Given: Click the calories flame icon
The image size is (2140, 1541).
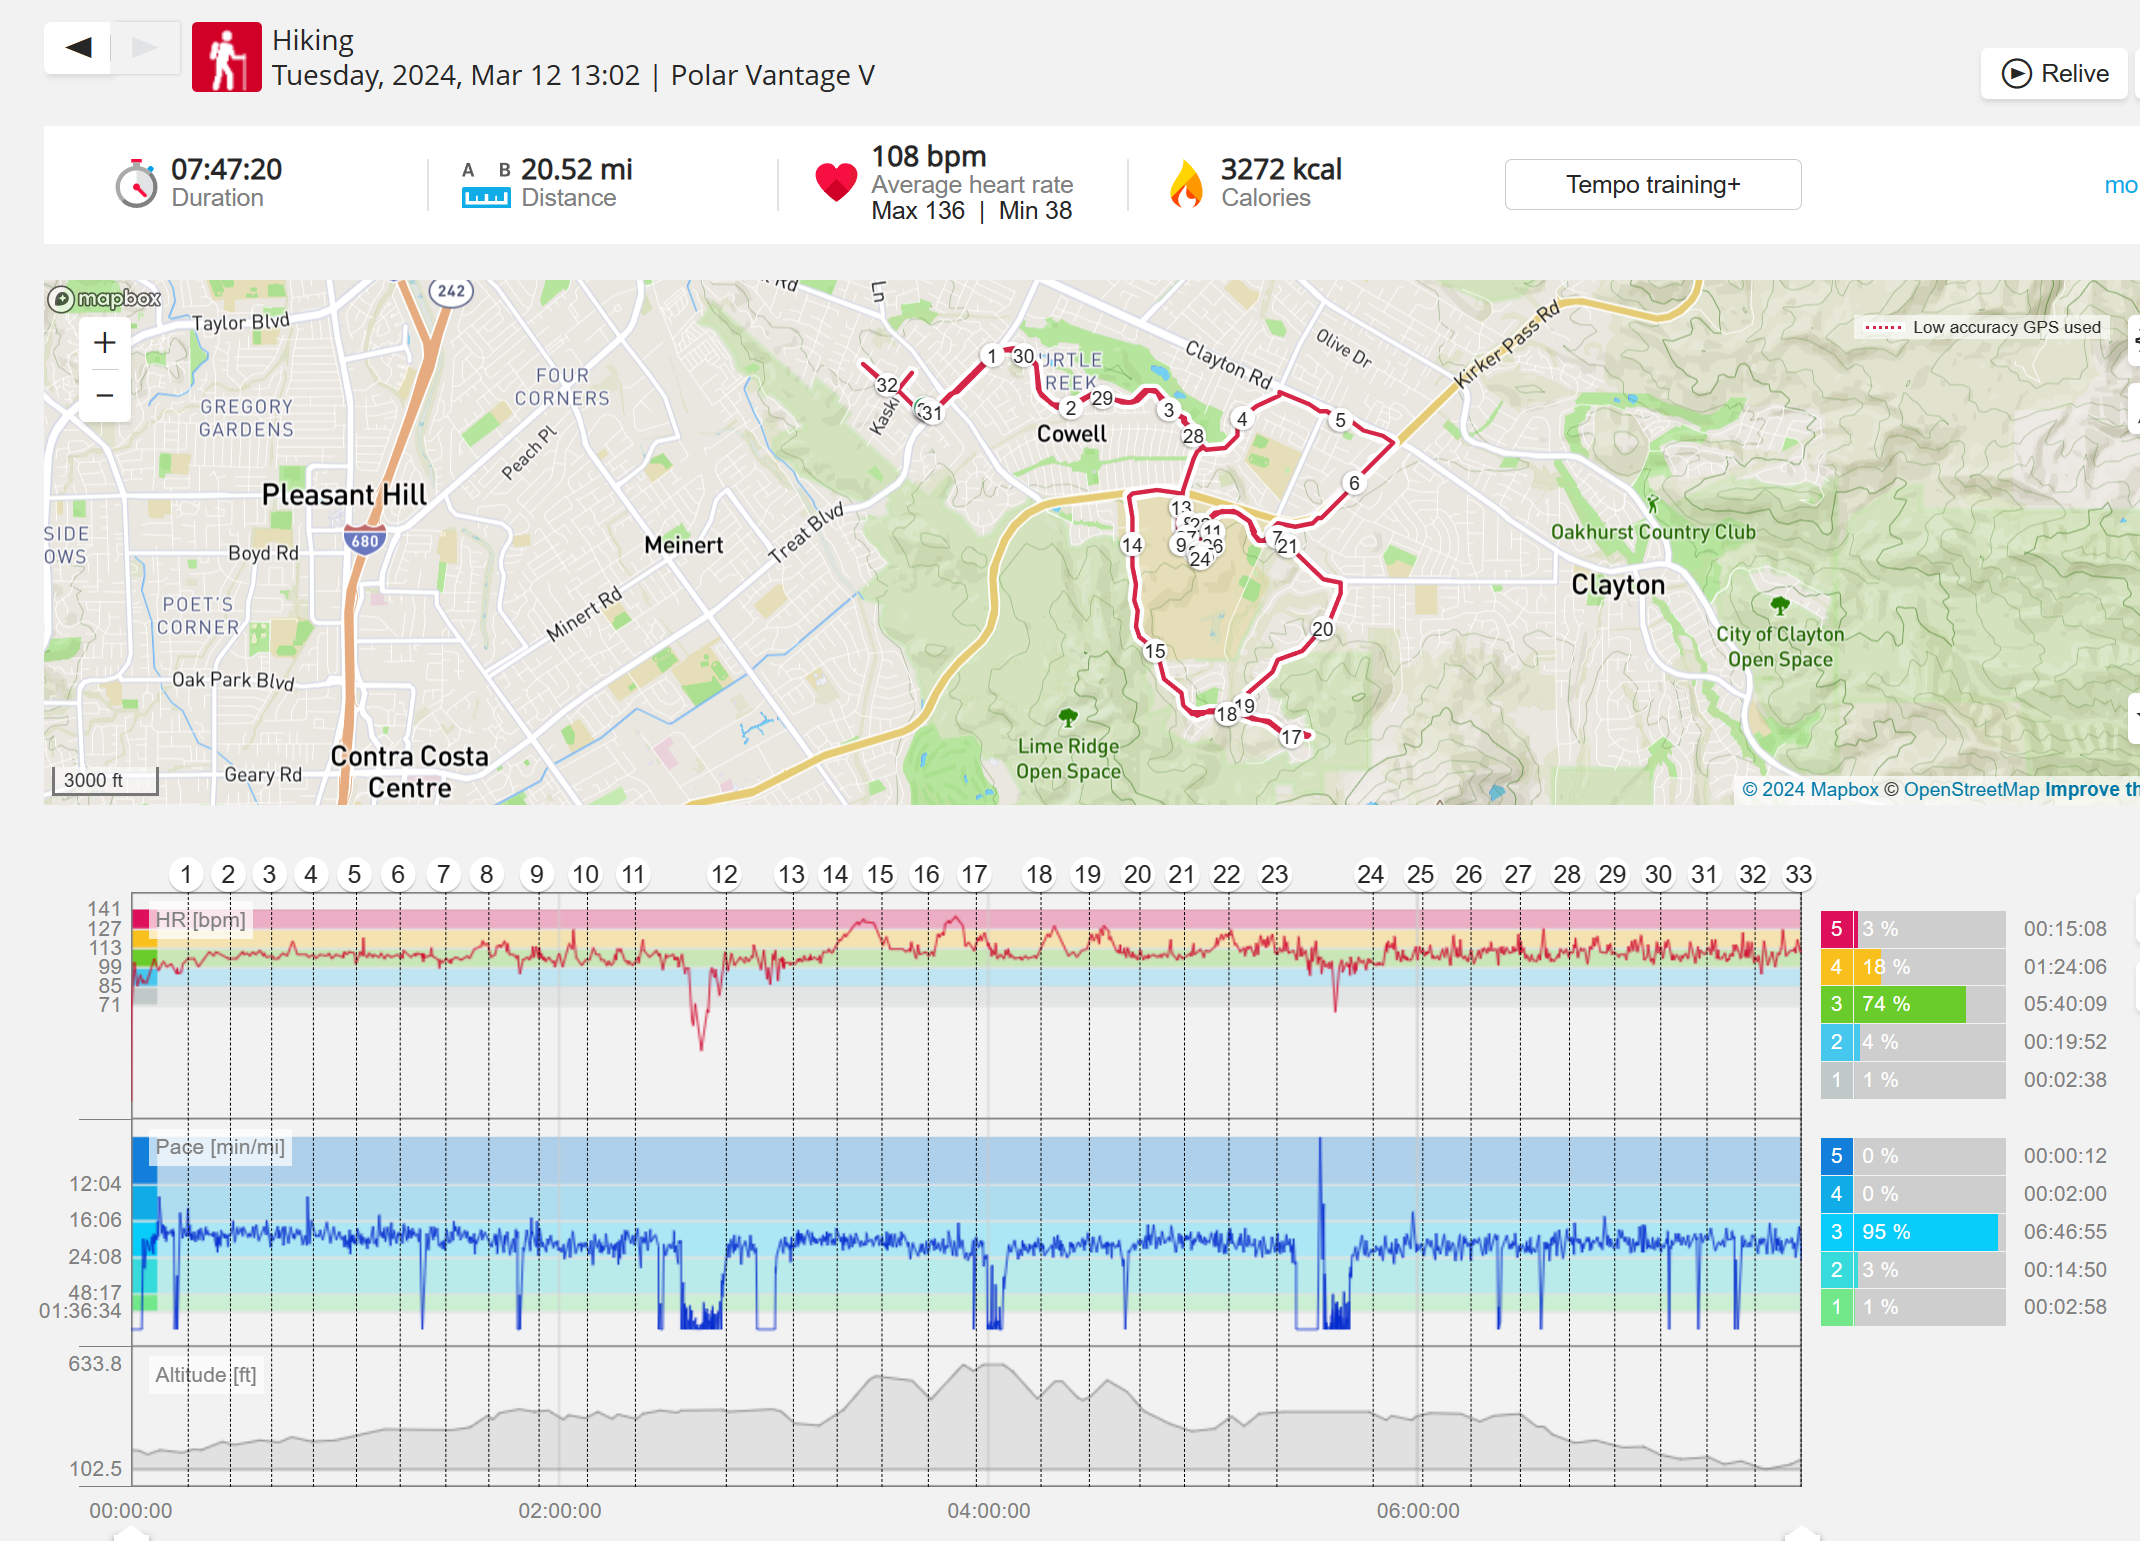Looking at the screenshot, I should pos(1186,184).
